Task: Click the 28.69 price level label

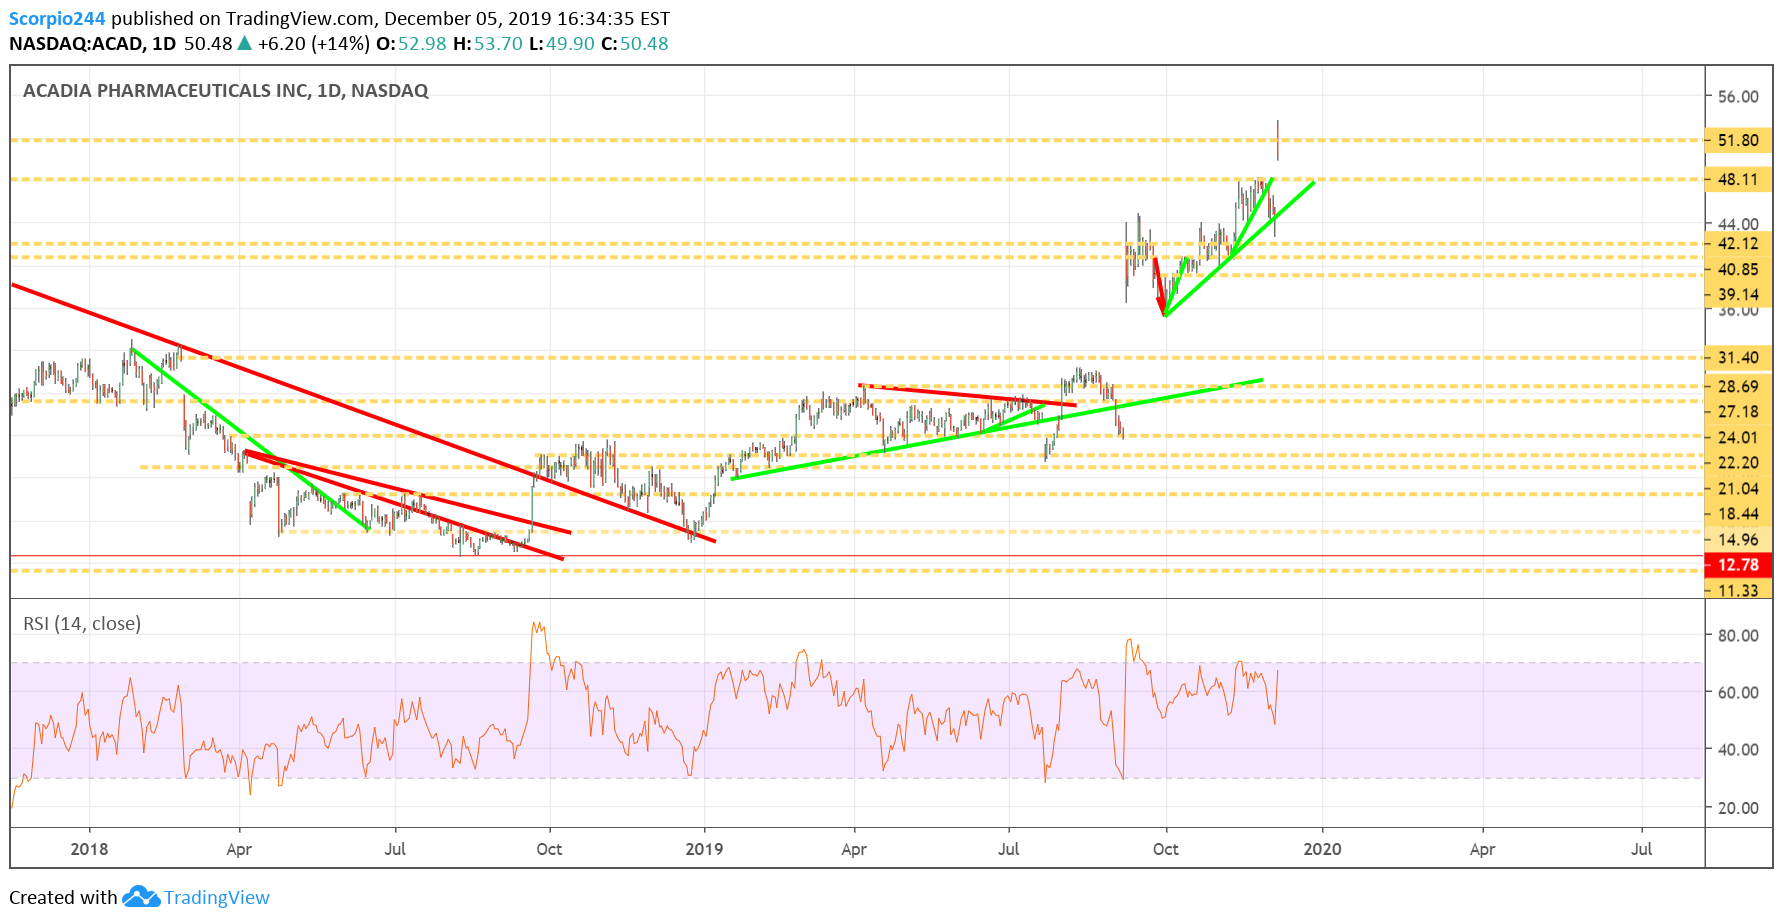Action: (x=1738, y=386)
